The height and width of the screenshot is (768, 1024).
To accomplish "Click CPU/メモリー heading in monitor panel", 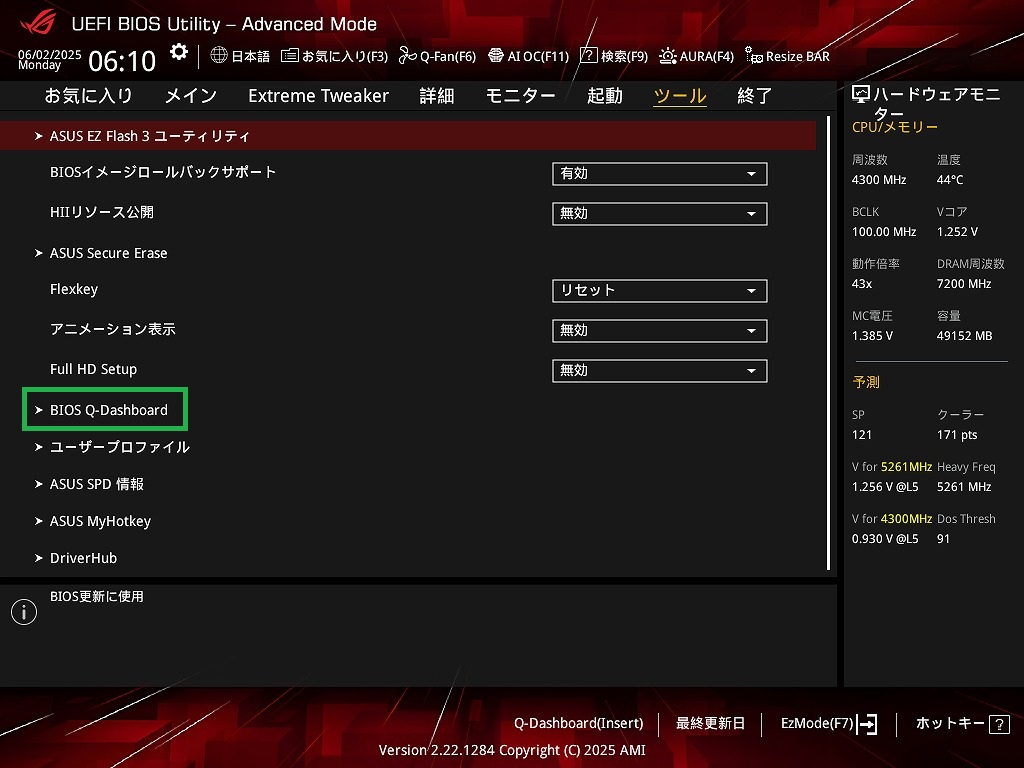I will [895, 127].
